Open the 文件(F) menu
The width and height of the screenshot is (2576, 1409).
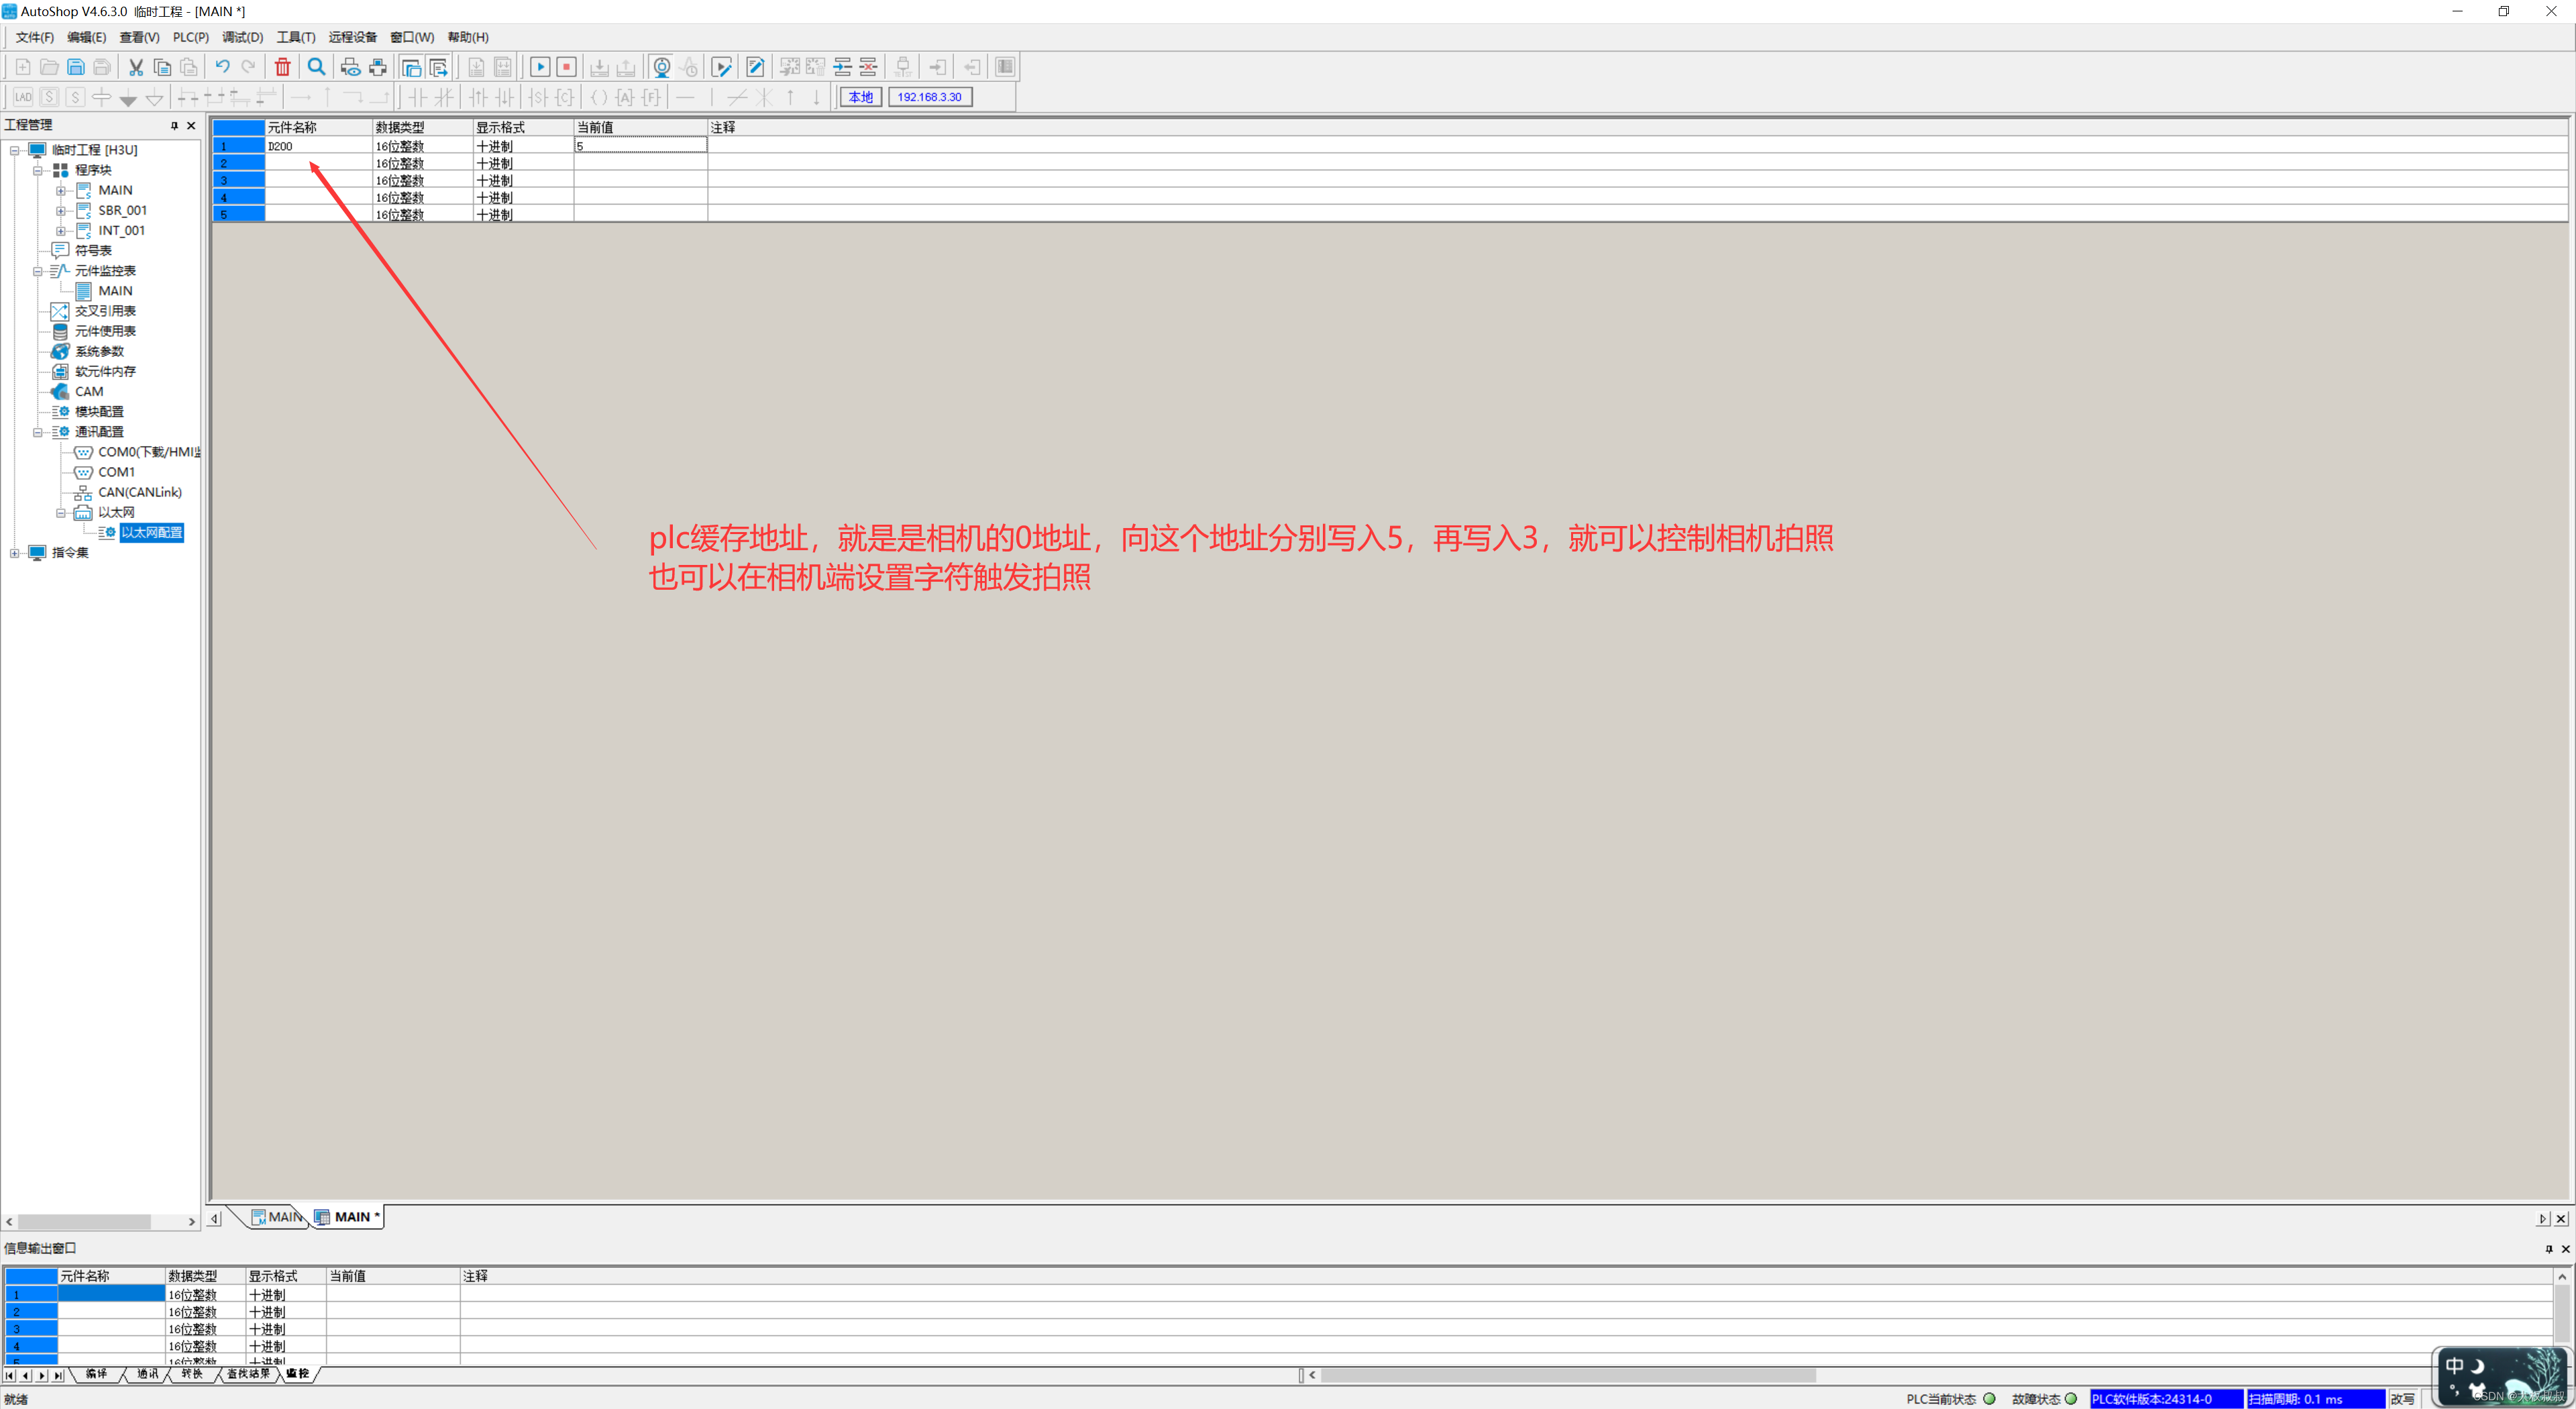pos(35,37)
